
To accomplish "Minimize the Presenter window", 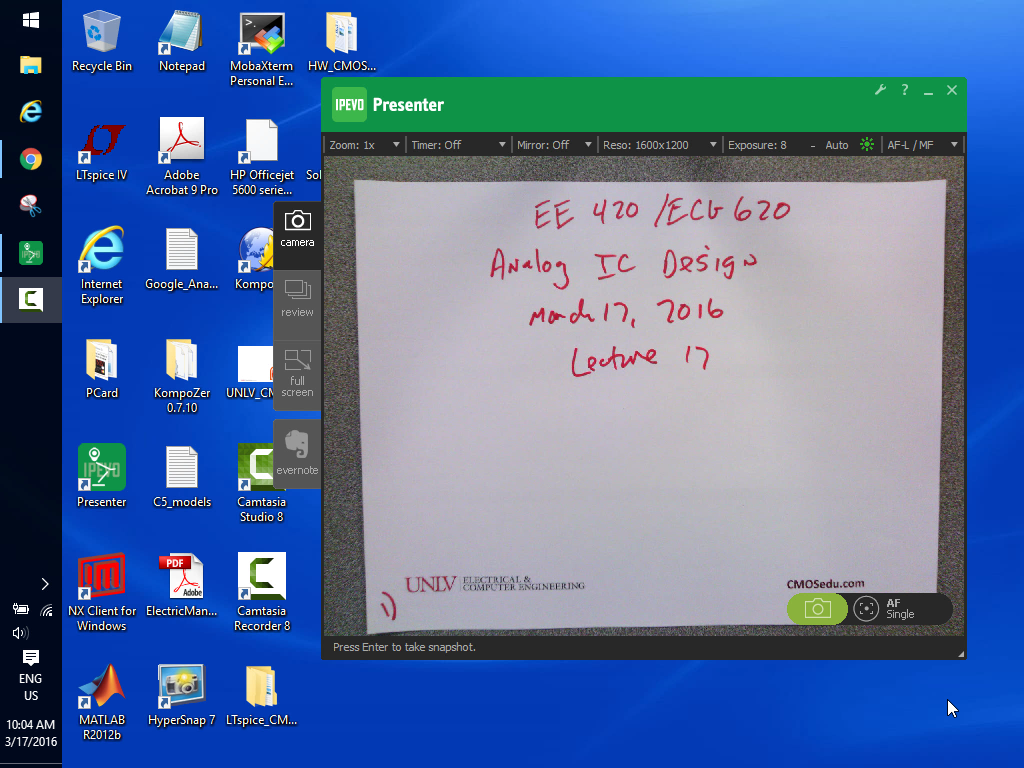I will pyautogui.click(x=928, y=91).
